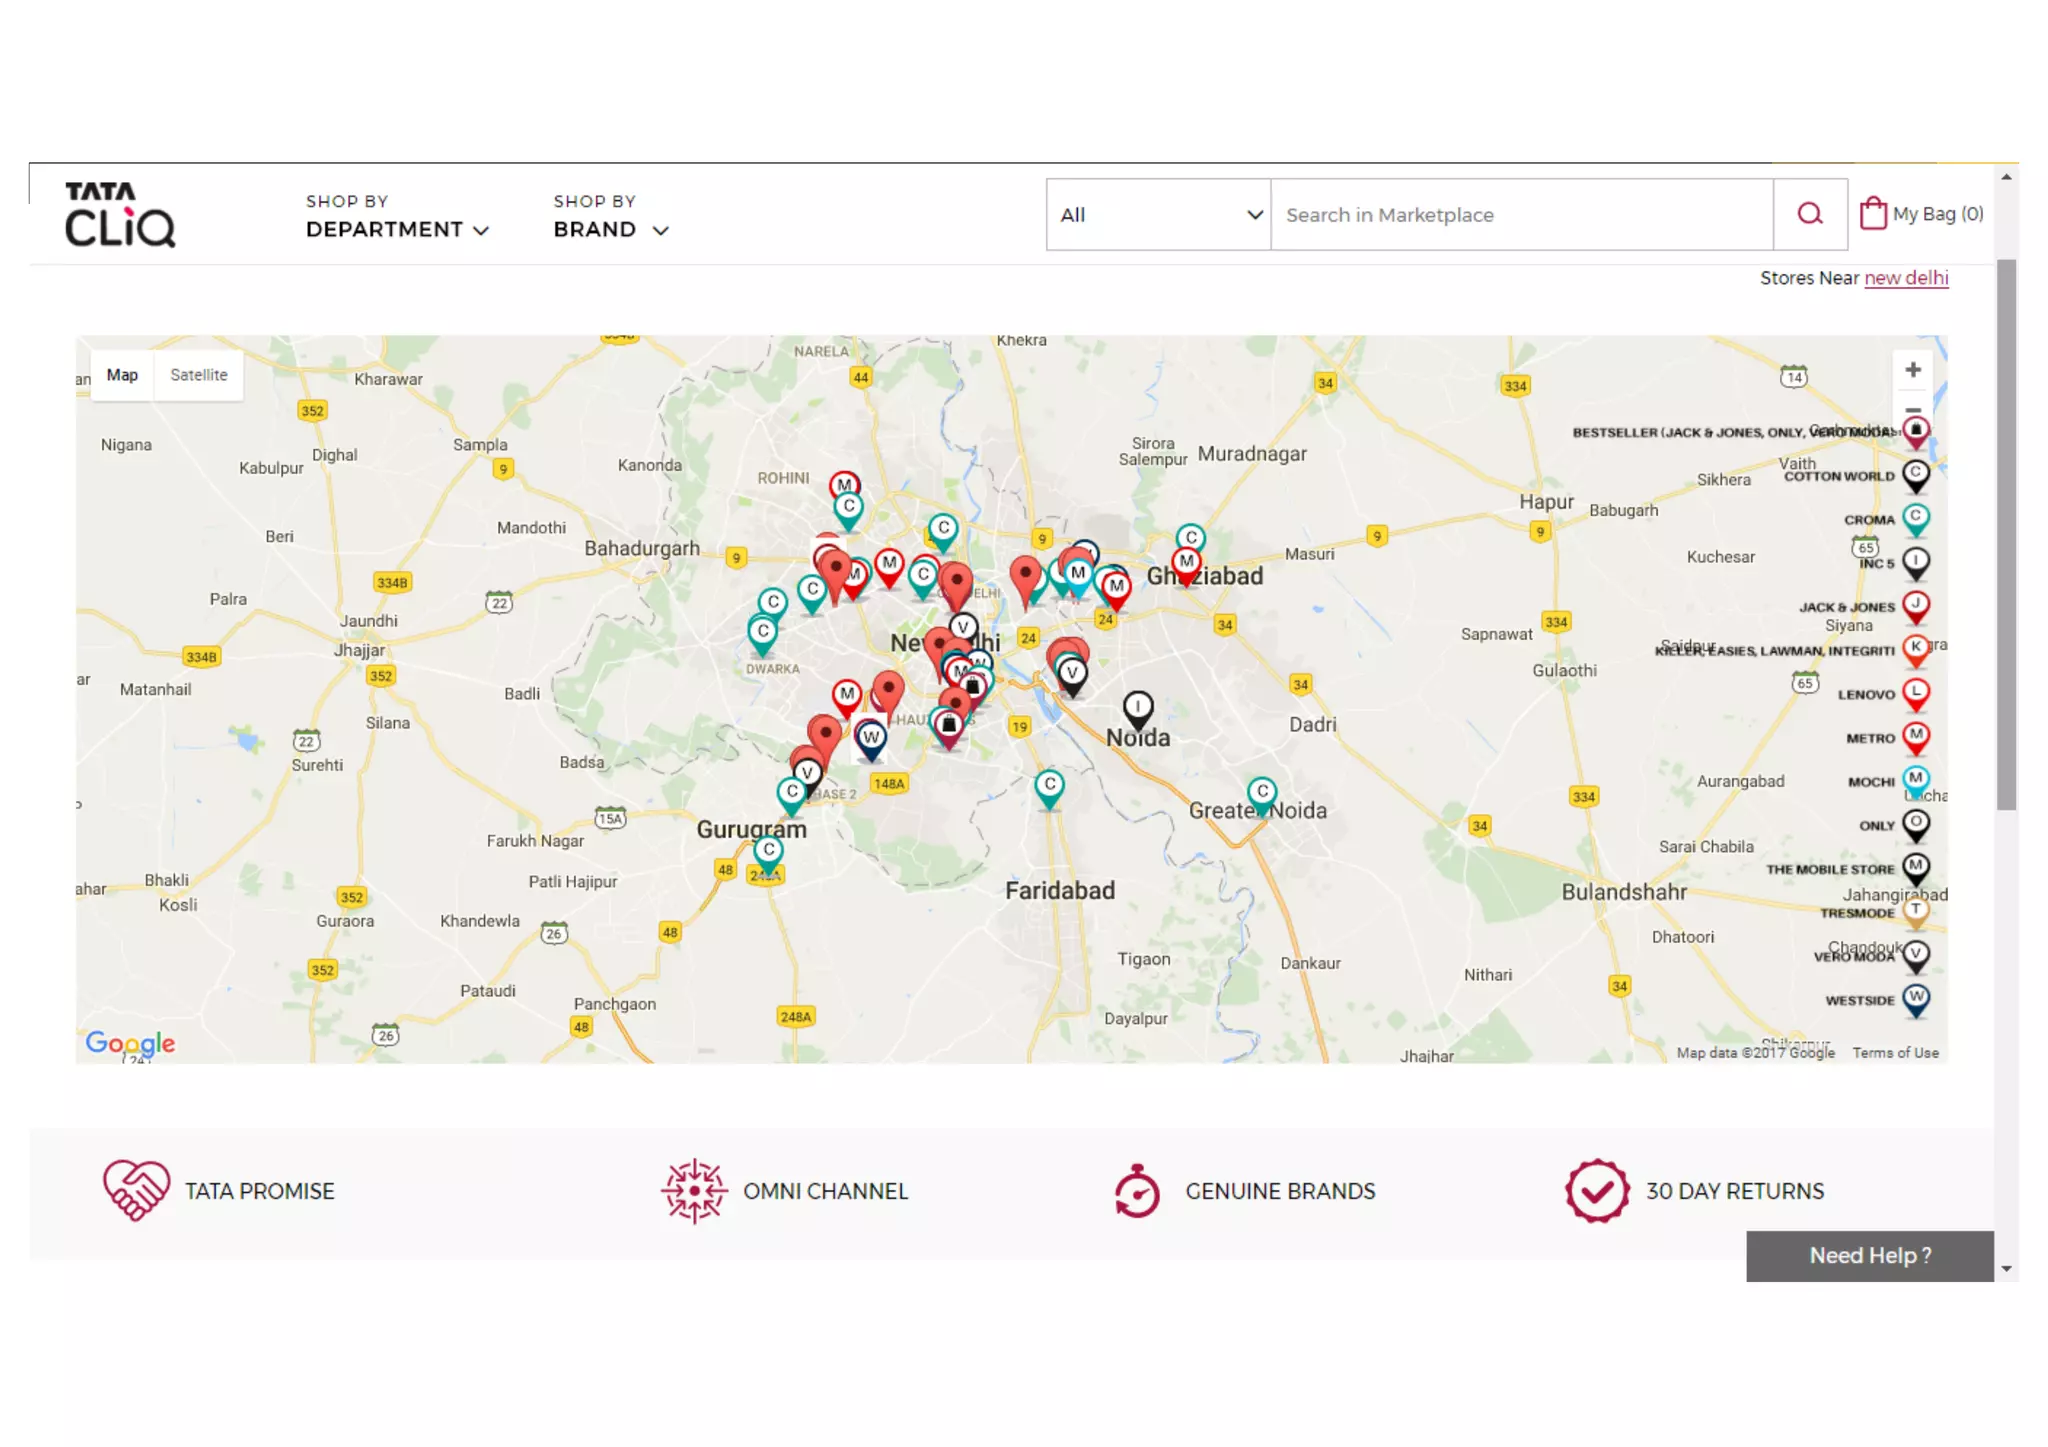
Task: Click the Westside legend pin icon
Action: [1915, 998]
